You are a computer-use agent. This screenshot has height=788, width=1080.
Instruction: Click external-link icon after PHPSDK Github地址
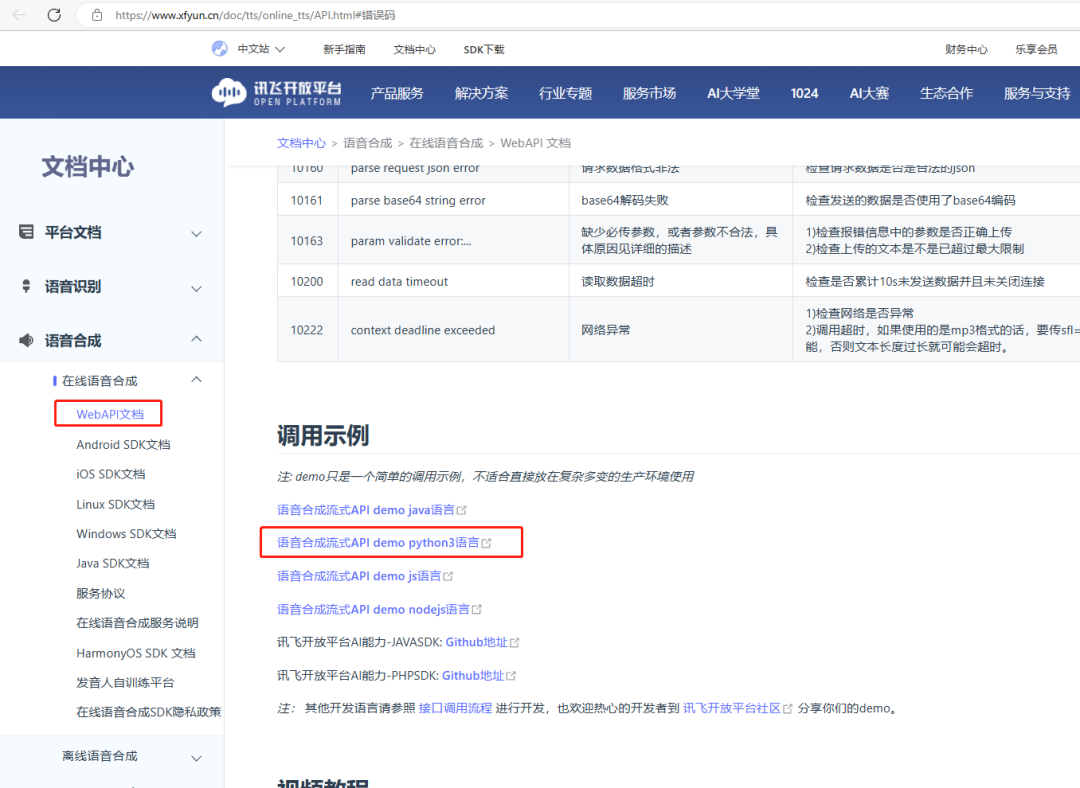tap(510, 676)
